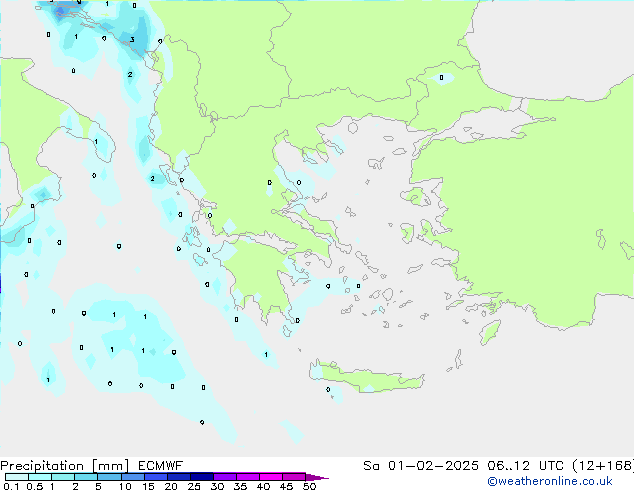Click the '45' legend label
Viewport: 634px width, 490px height.
286,486
